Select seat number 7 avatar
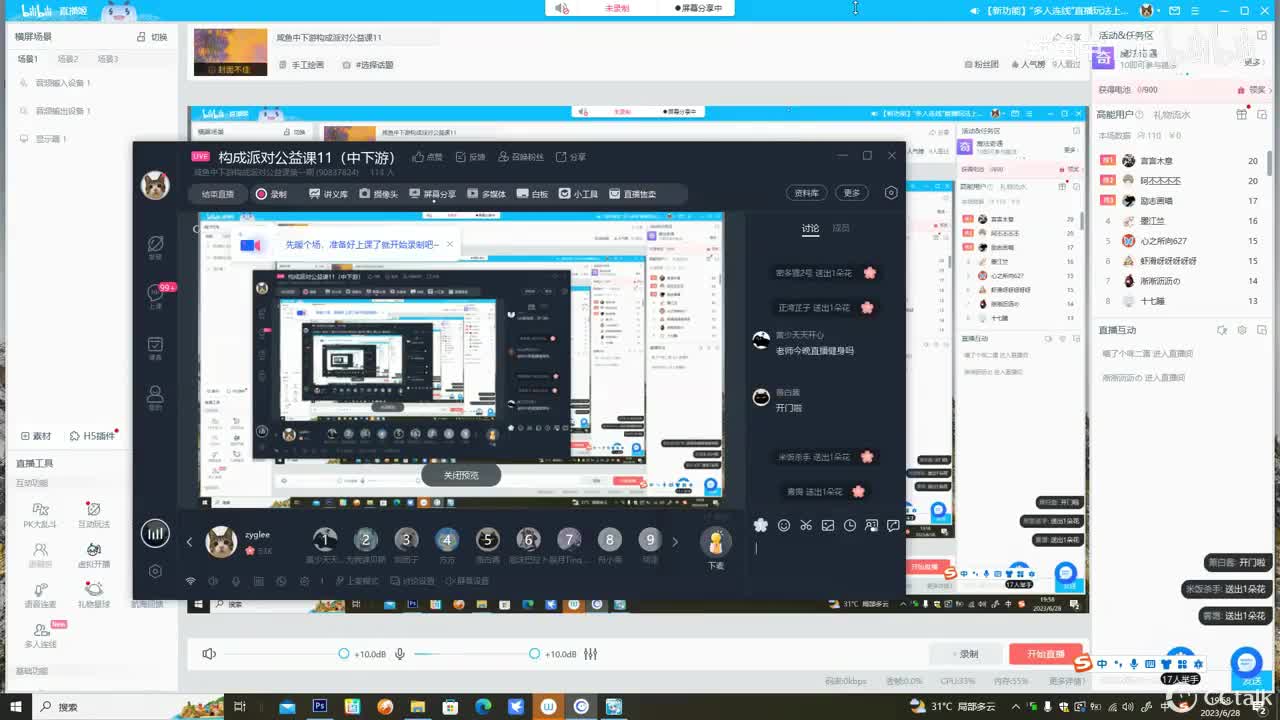The width and height of the screenshot is (1280, 720). [569, 540]
